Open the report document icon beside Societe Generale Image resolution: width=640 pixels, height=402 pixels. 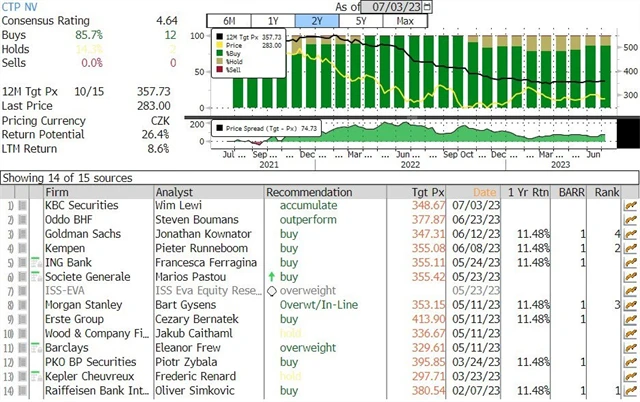(36, 277)
